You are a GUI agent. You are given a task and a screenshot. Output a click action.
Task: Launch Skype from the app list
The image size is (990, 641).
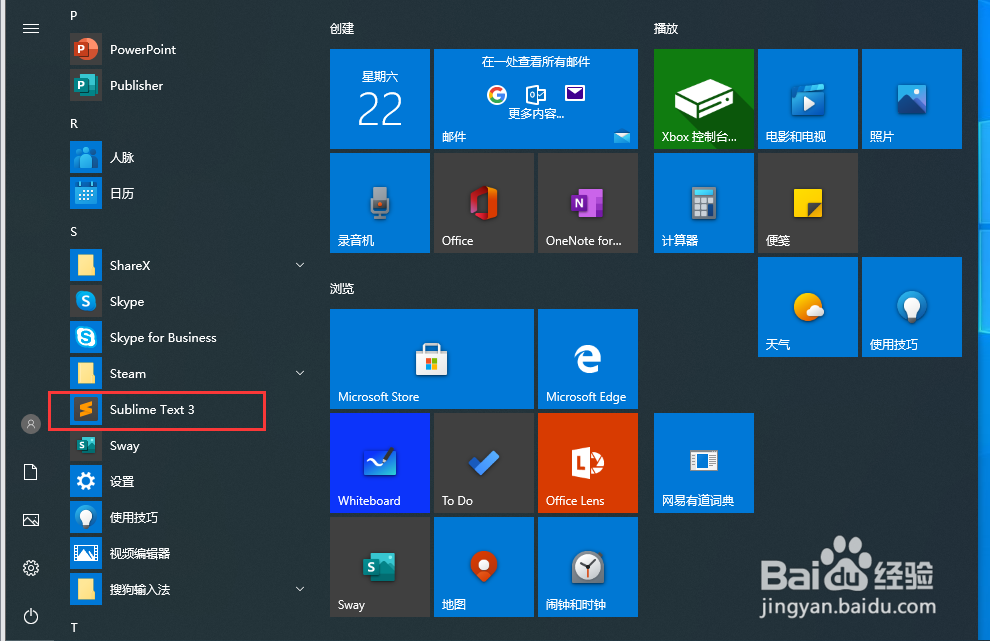(189, 301)
